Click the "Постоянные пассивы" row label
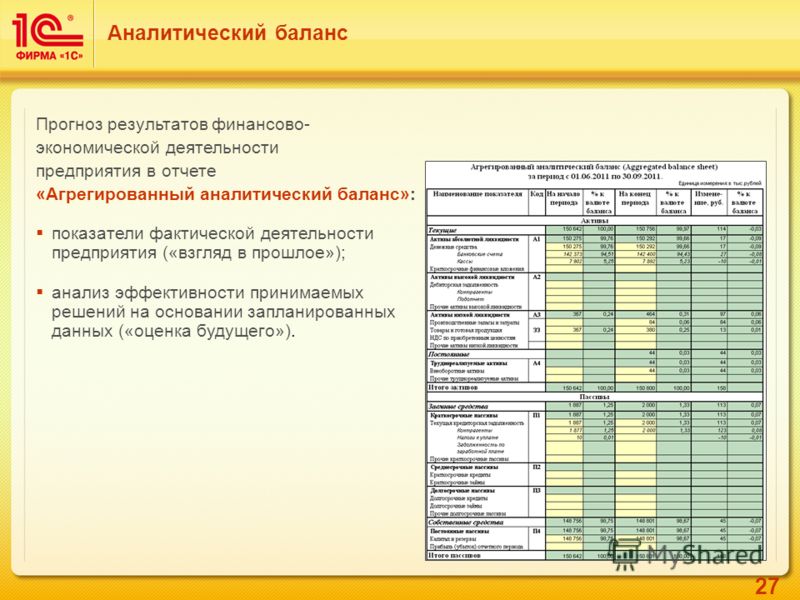This screenshot has height=600, width=800. tap(461, 531)
